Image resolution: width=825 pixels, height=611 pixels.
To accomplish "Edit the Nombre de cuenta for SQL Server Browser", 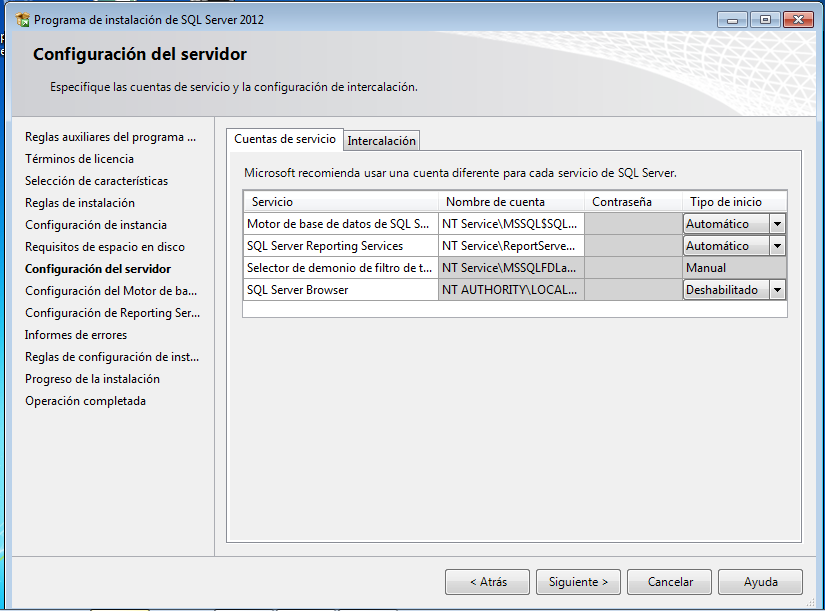I will pos(510,289).
